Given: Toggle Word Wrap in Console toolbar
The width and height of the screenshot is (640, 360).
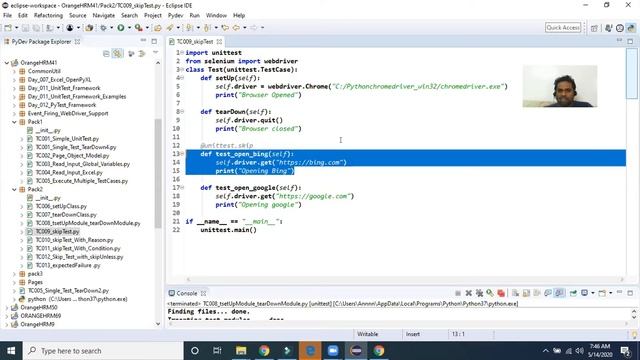Looking at the screenshot, I should pos(537,293).
